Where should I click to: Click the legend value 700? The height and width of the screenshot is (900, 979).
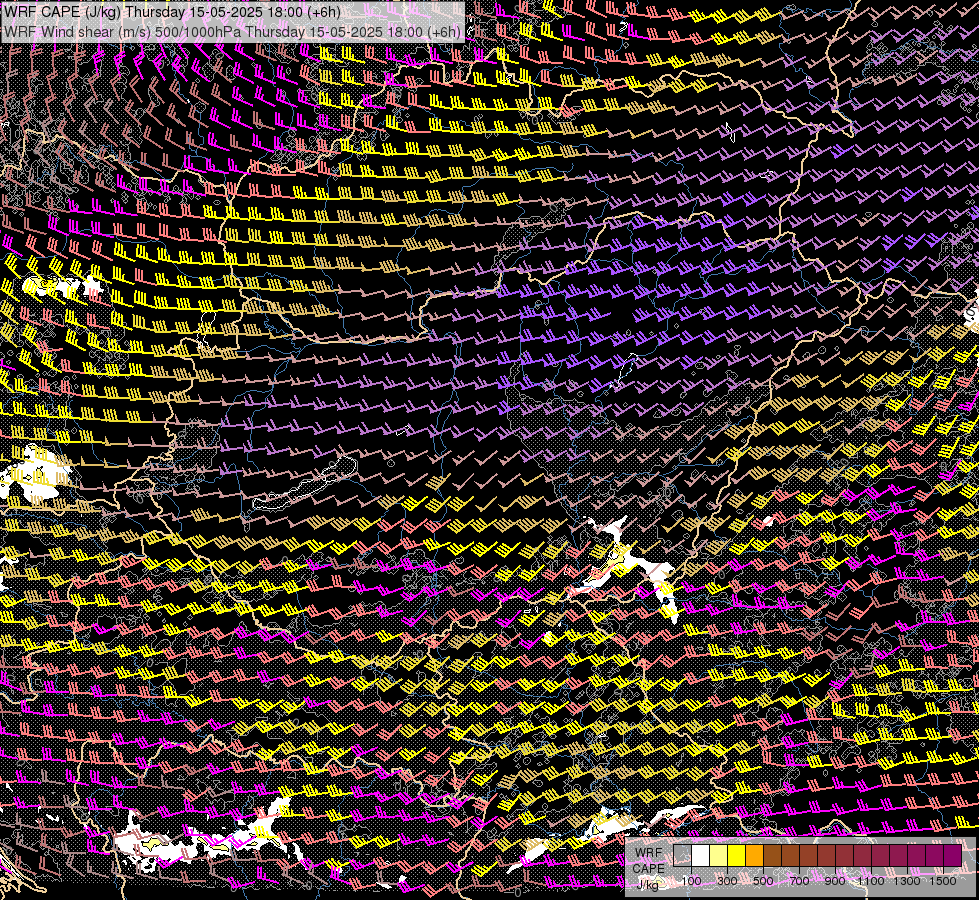pyautogui.click(x=799, y=881)
